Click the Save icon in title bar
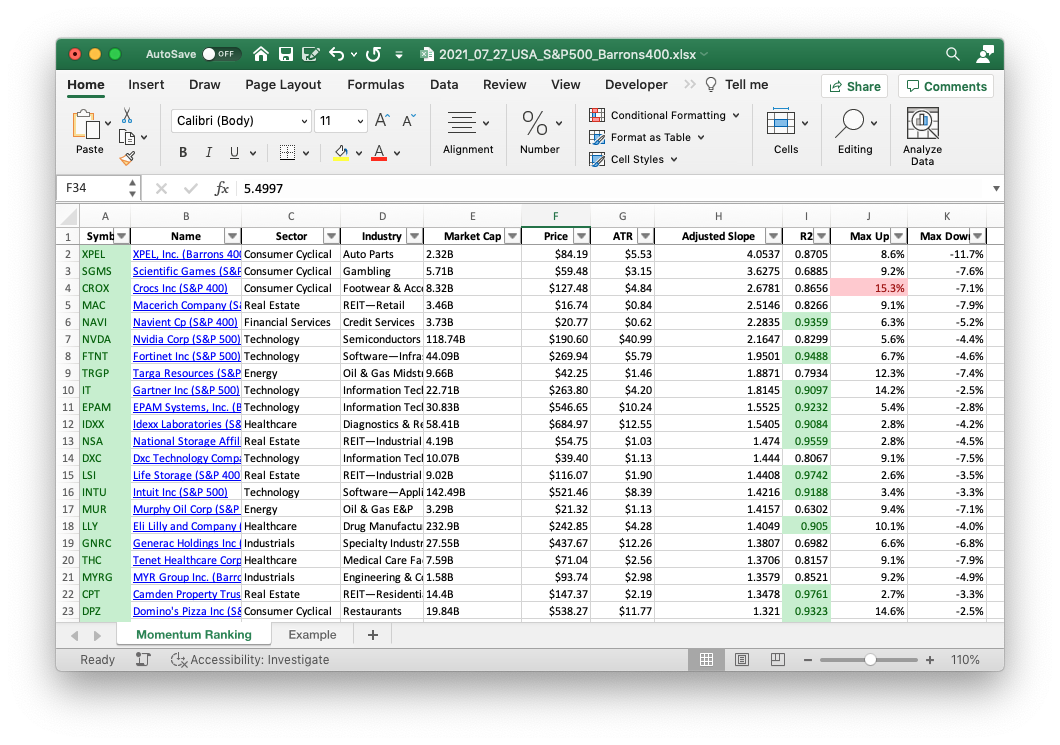The width and height of the screenshot is (1060, 745). point(285,54)
